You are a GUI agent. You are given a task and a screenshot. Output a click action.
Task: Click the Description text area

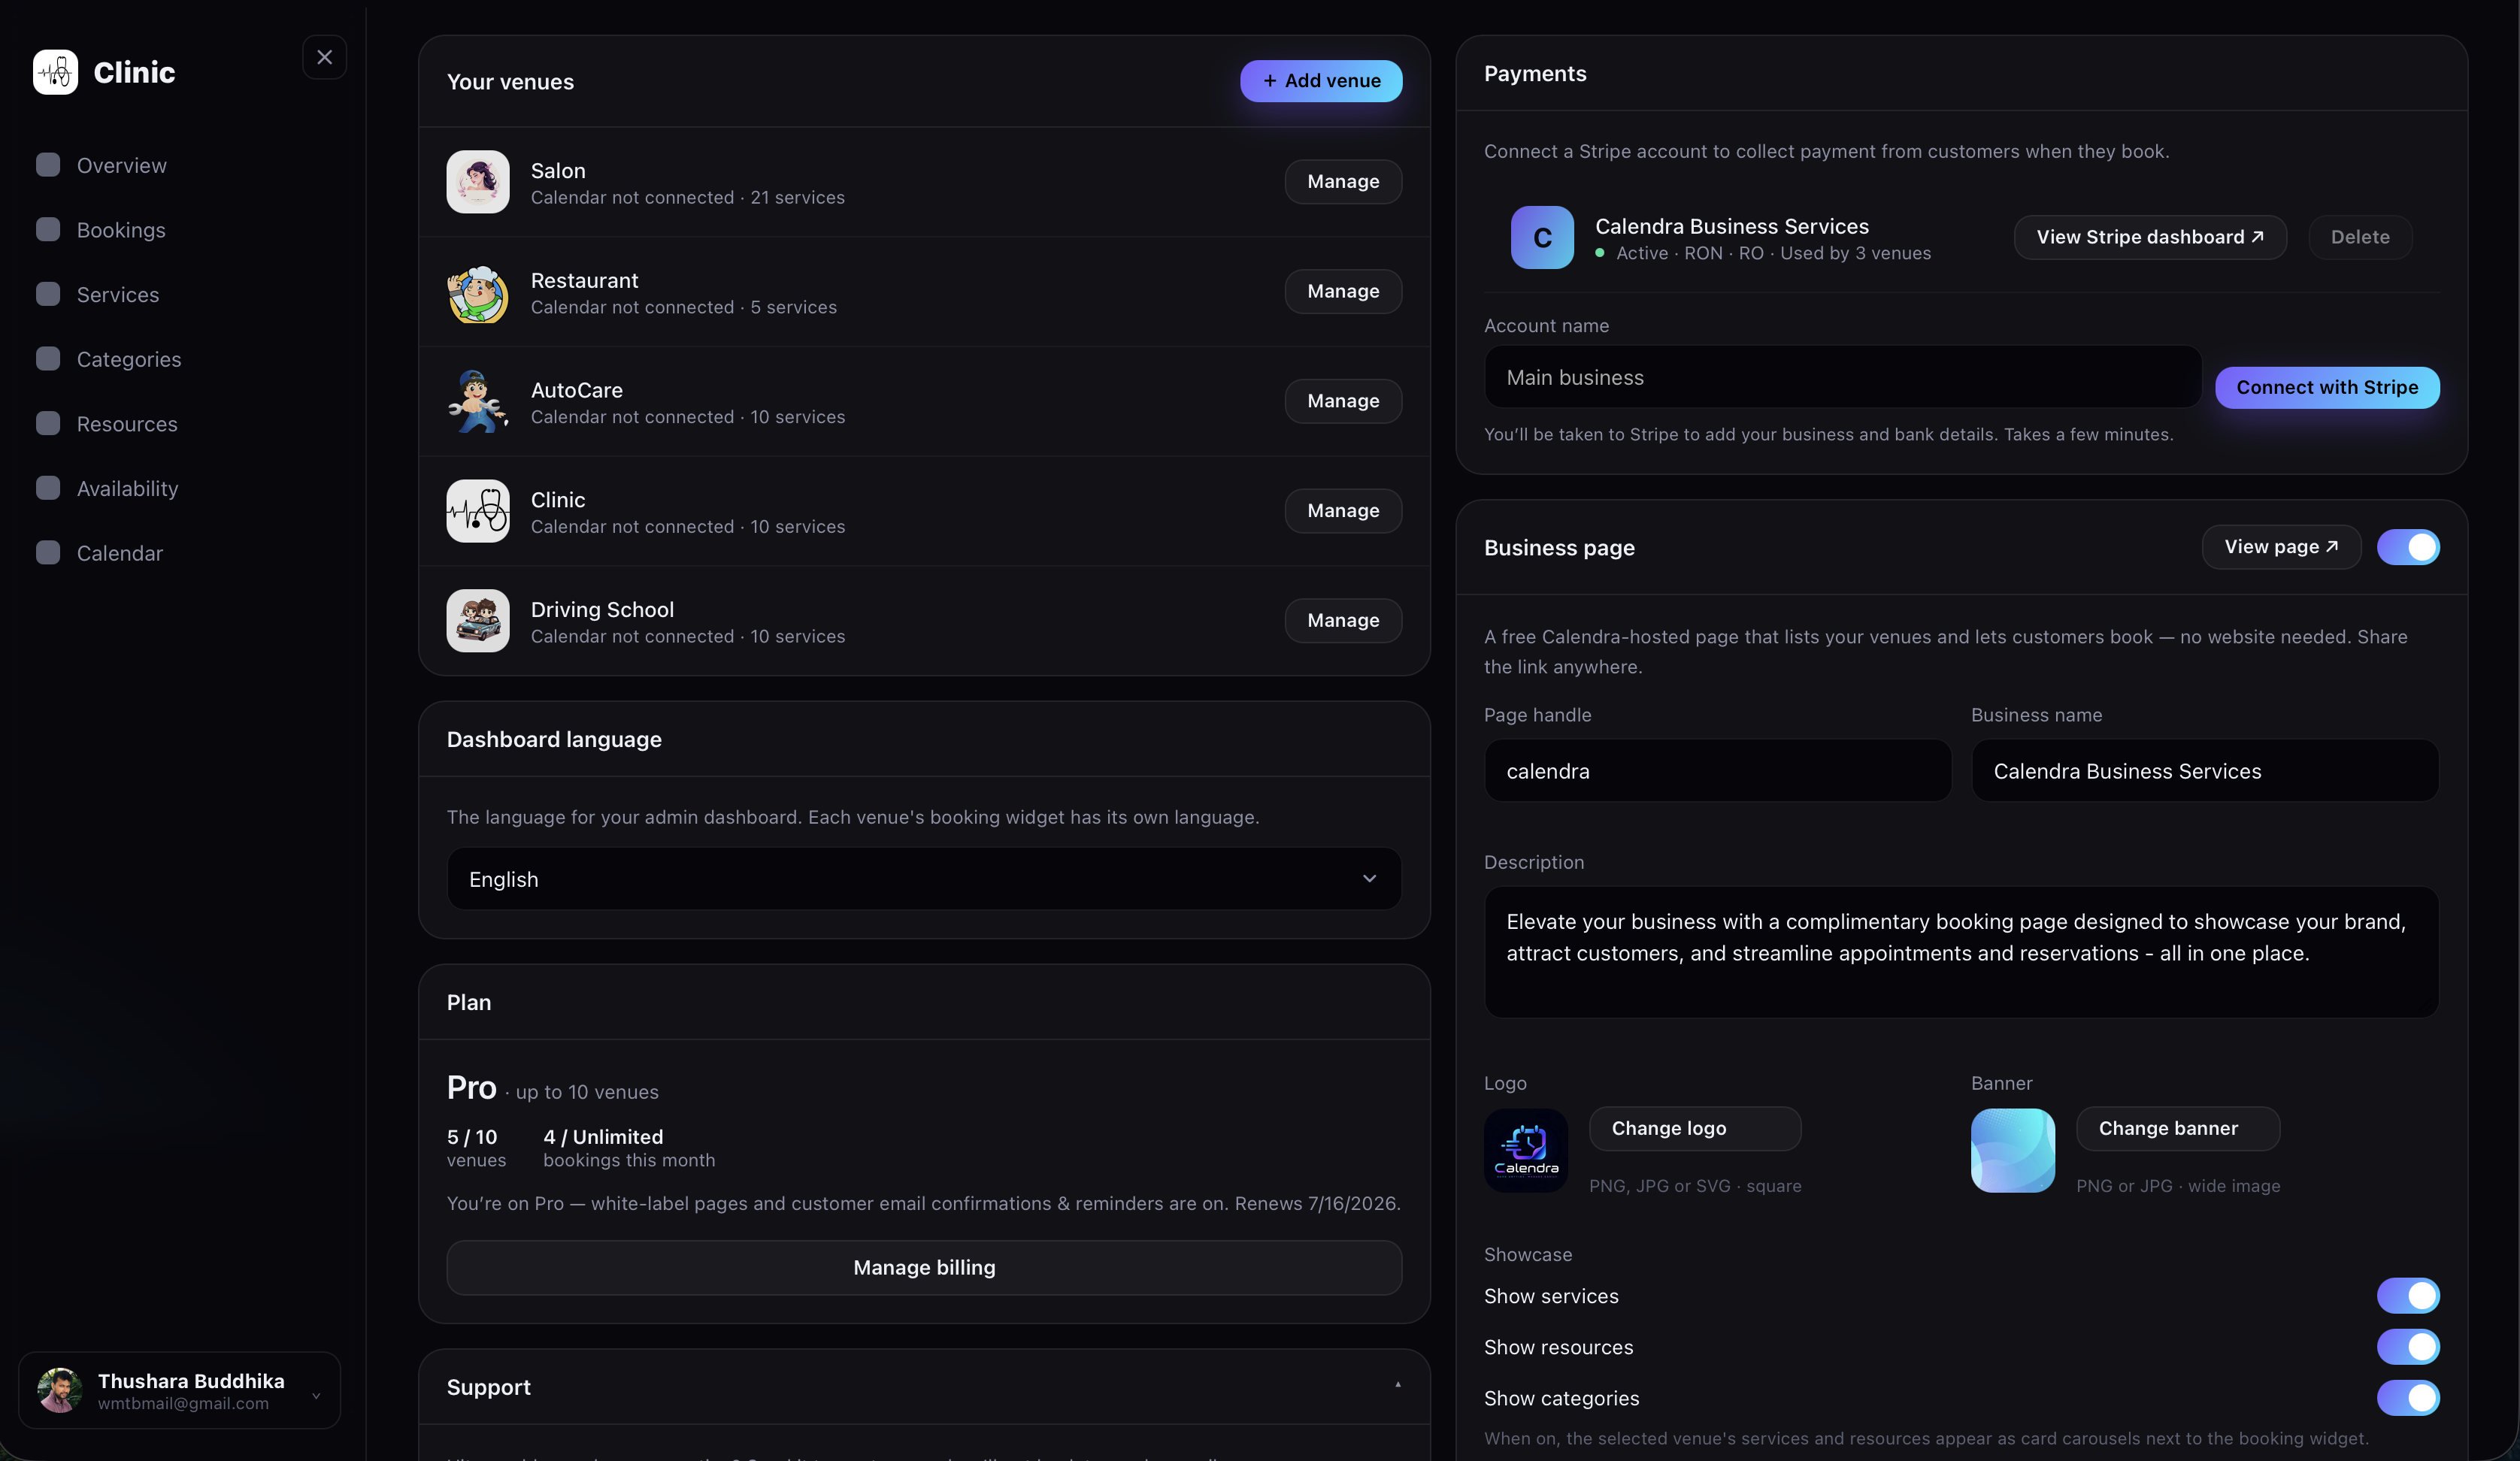[x=1961, y=952]
